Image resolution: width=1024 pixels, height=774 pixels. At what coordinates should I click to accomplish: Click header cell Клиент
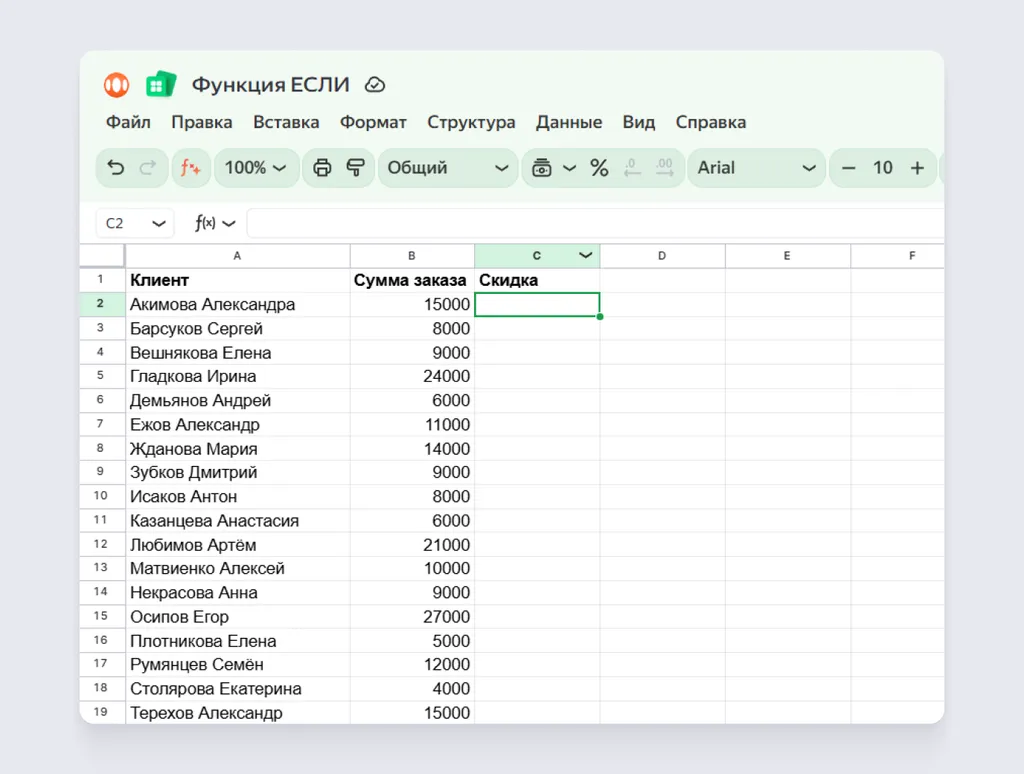click(x=238, y=280)
